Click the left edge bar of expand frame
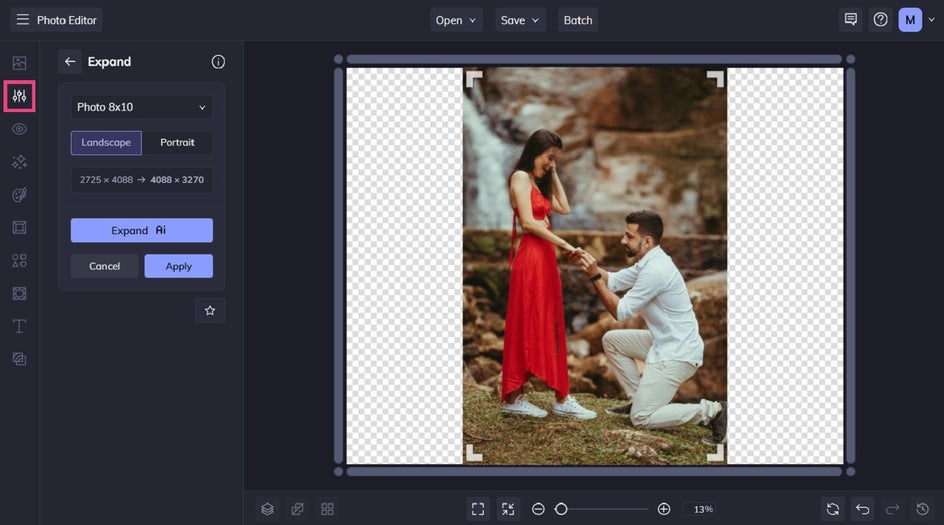The width and height of the screenshot is (944, 525). point(338,266)
